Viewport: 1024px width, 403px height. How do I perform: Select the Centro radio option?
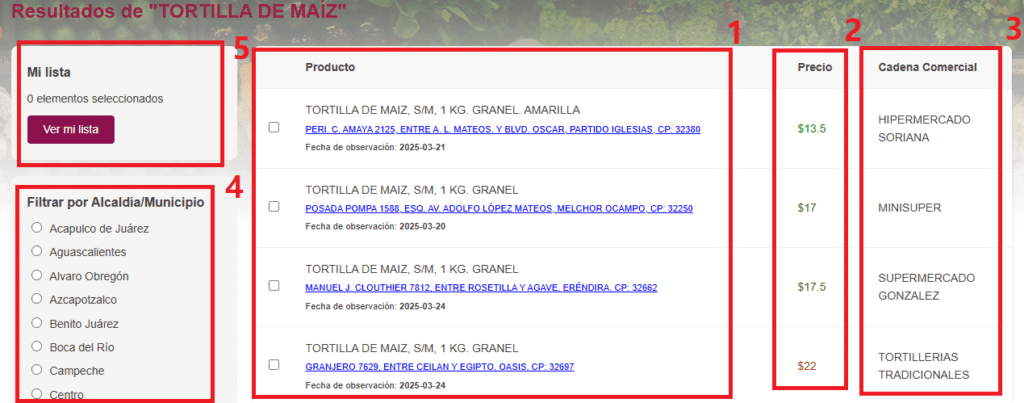37,394
